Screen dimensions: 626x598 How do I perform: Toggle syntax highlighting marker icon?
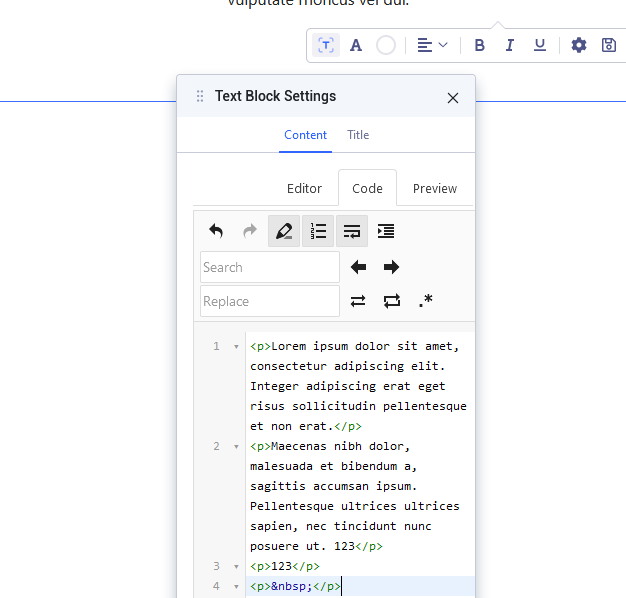(x=284, y=231)
